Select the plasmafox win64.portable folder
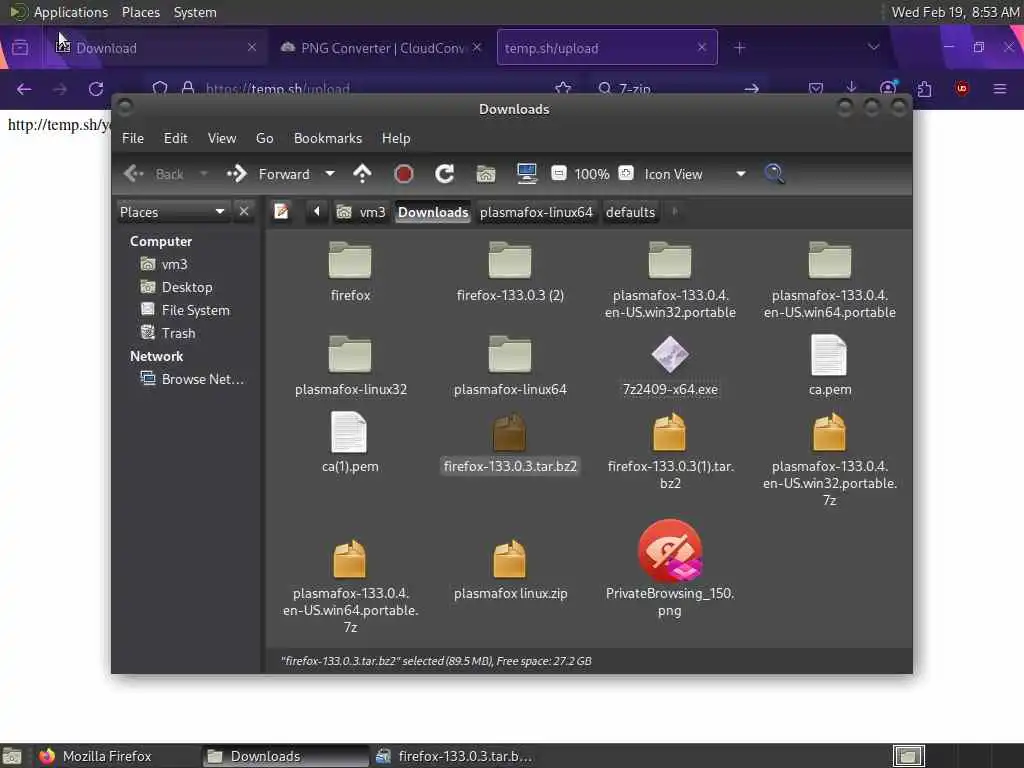 829,280
